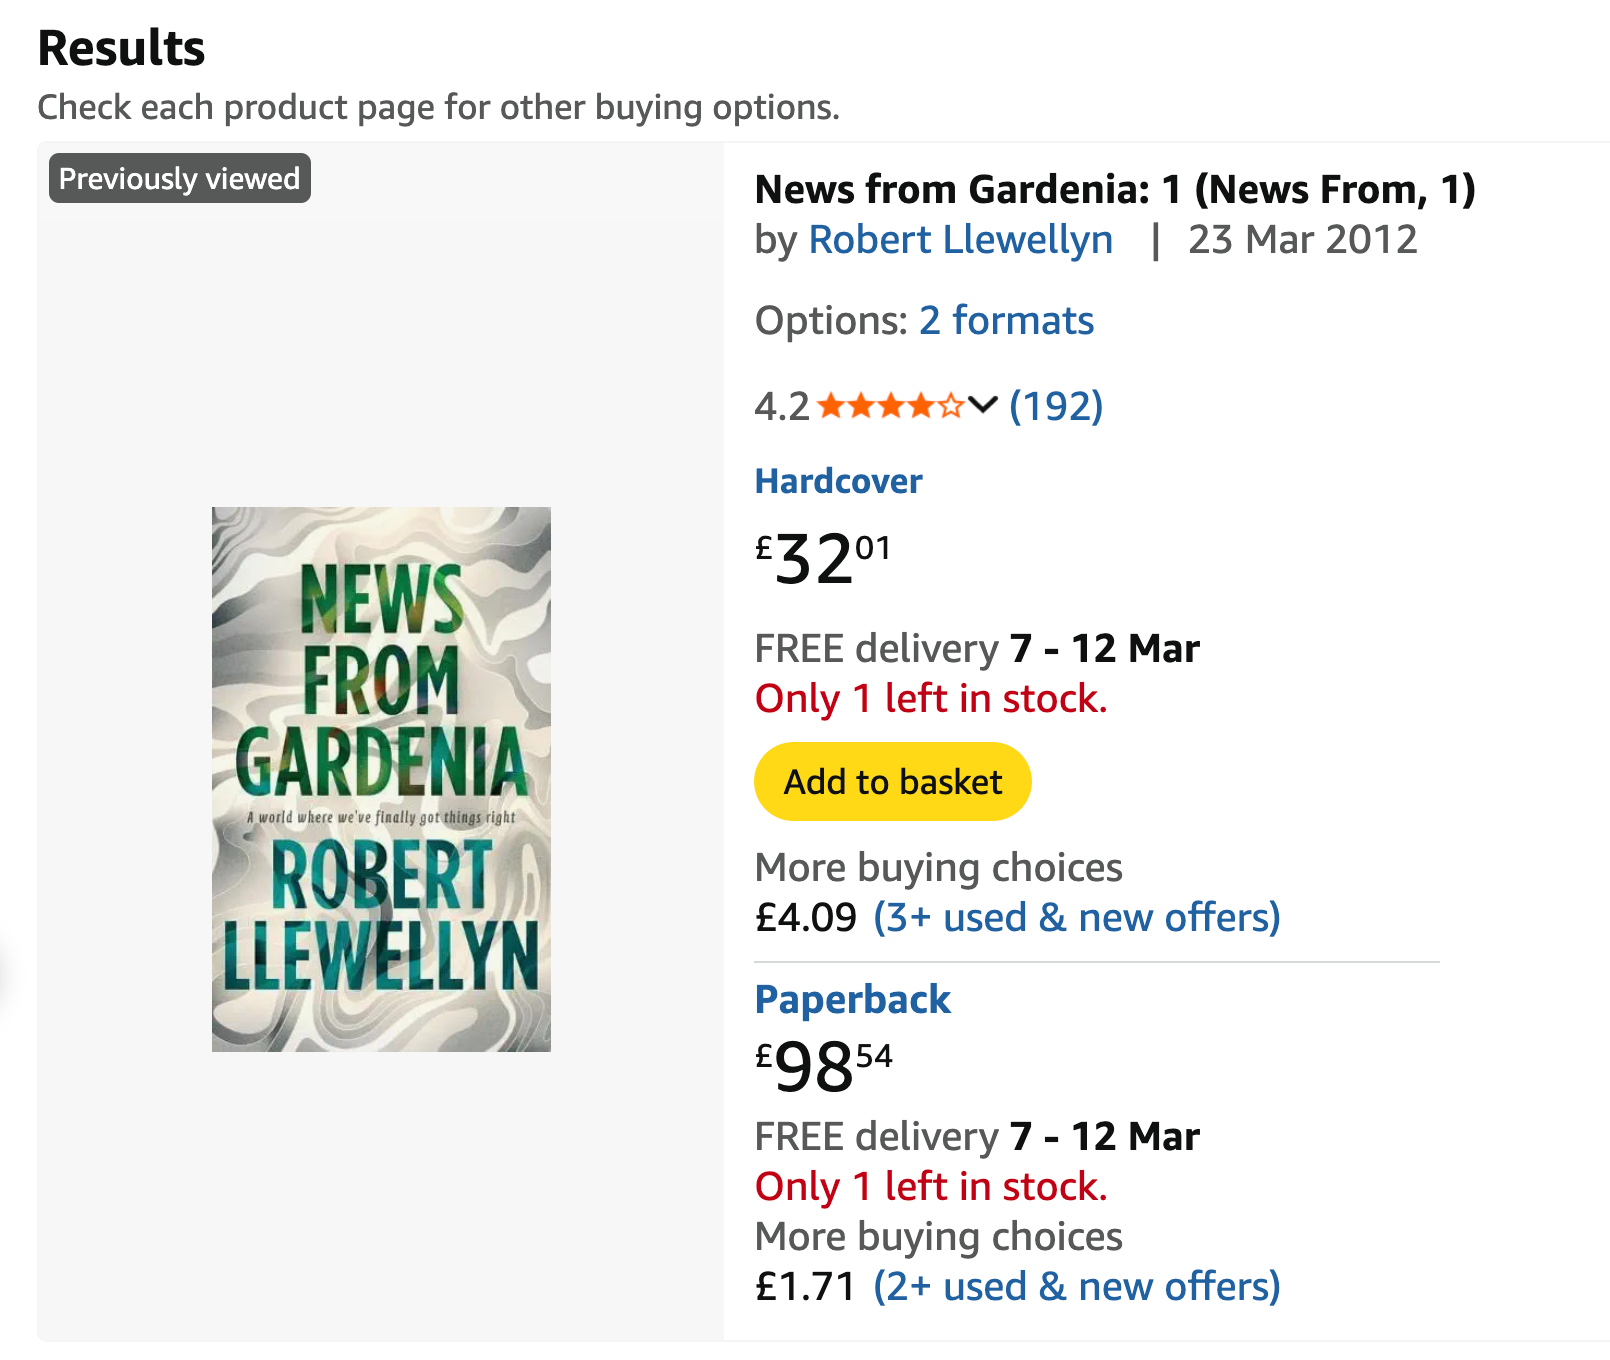Click the Add to basket button
Viewport: 1610px width, 1360px height.
[x=892, y=782]
